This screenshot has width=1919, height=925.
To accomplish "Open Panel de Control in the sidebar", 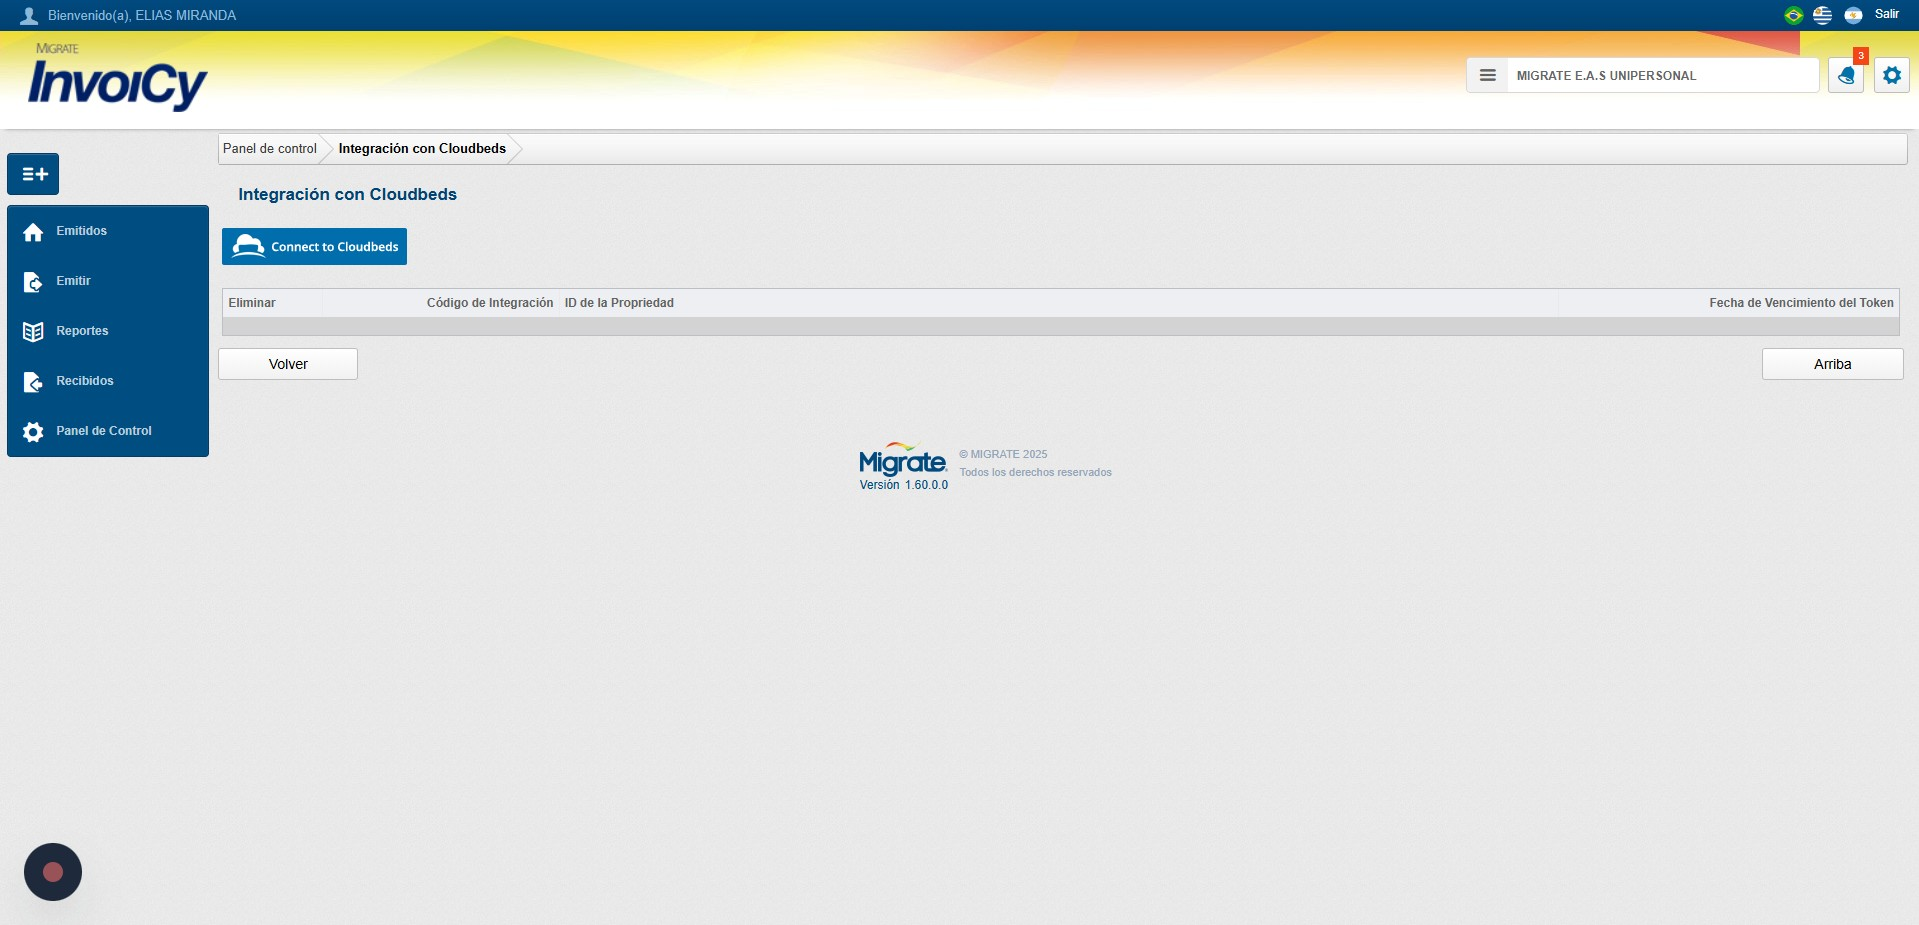I will coord(108,431).
